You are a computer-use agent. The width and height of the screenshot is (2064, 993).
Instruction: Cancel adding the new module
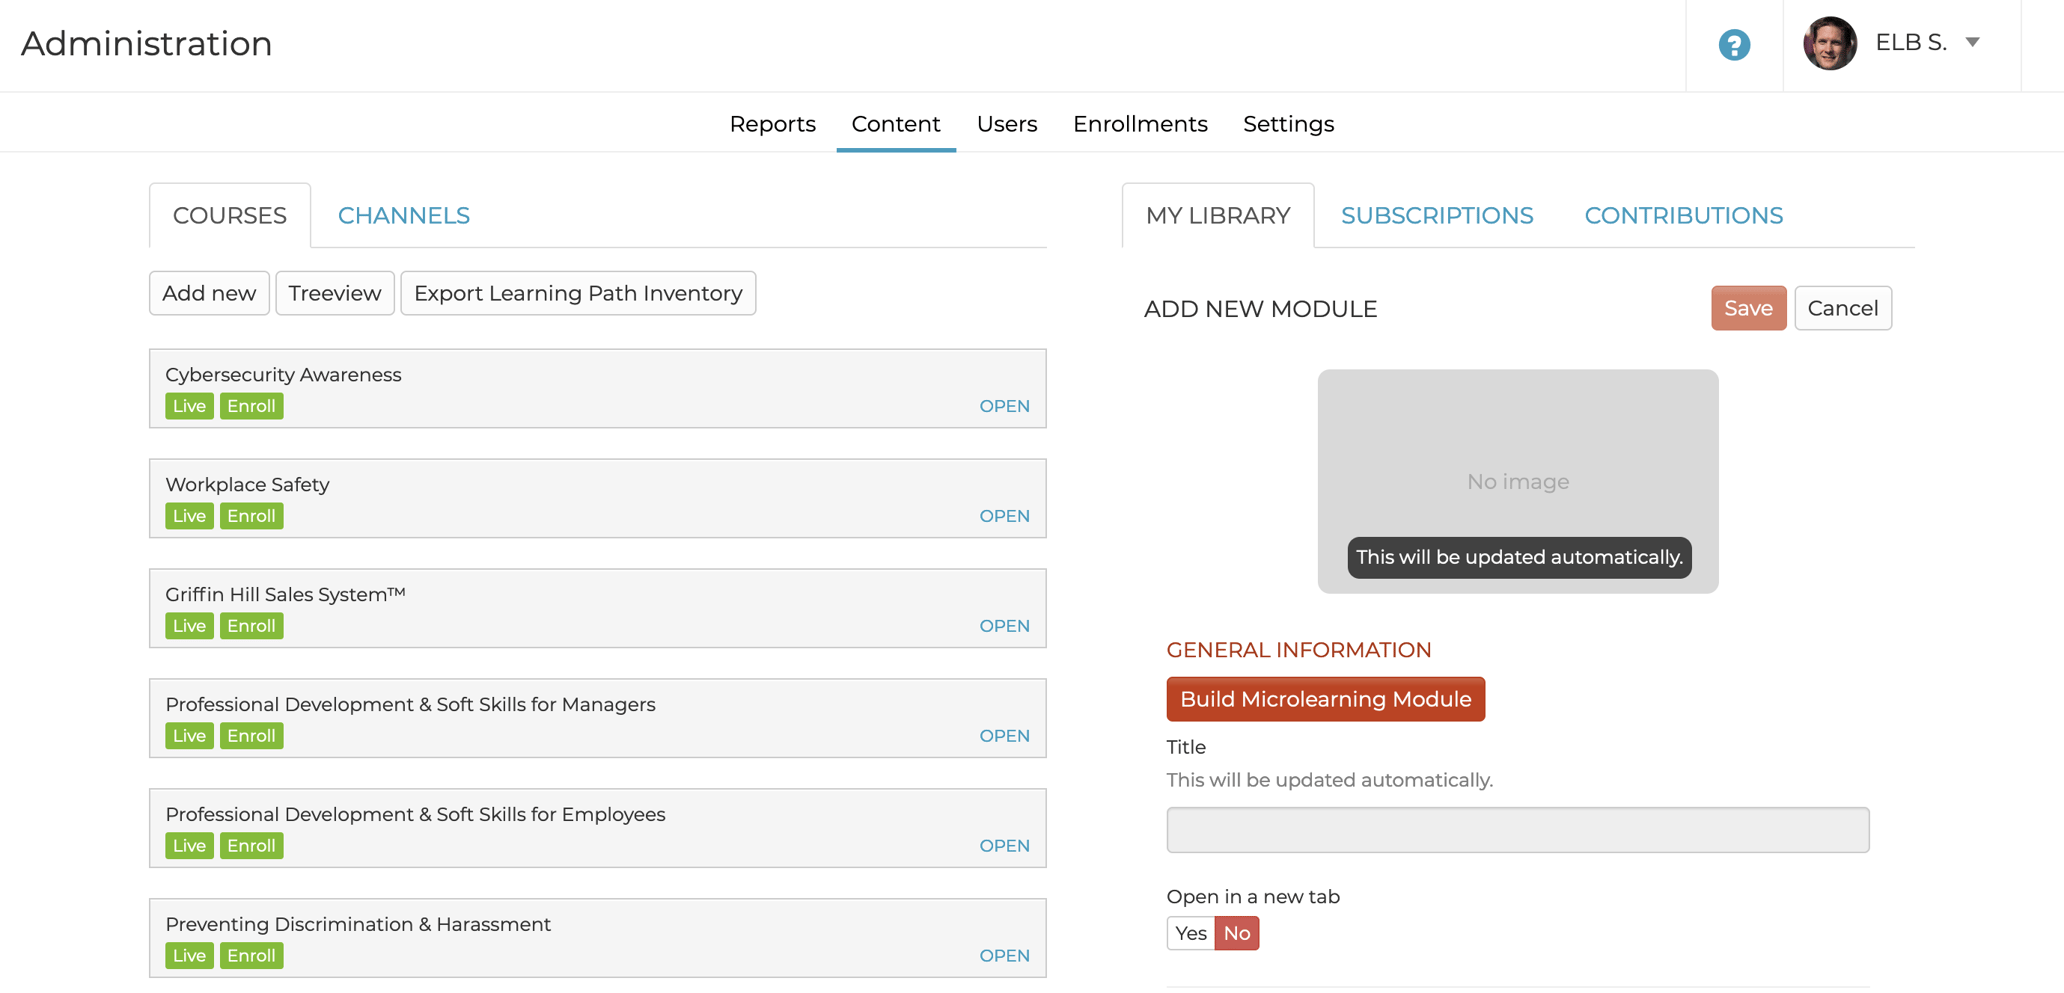click(x=1842, y=308)
